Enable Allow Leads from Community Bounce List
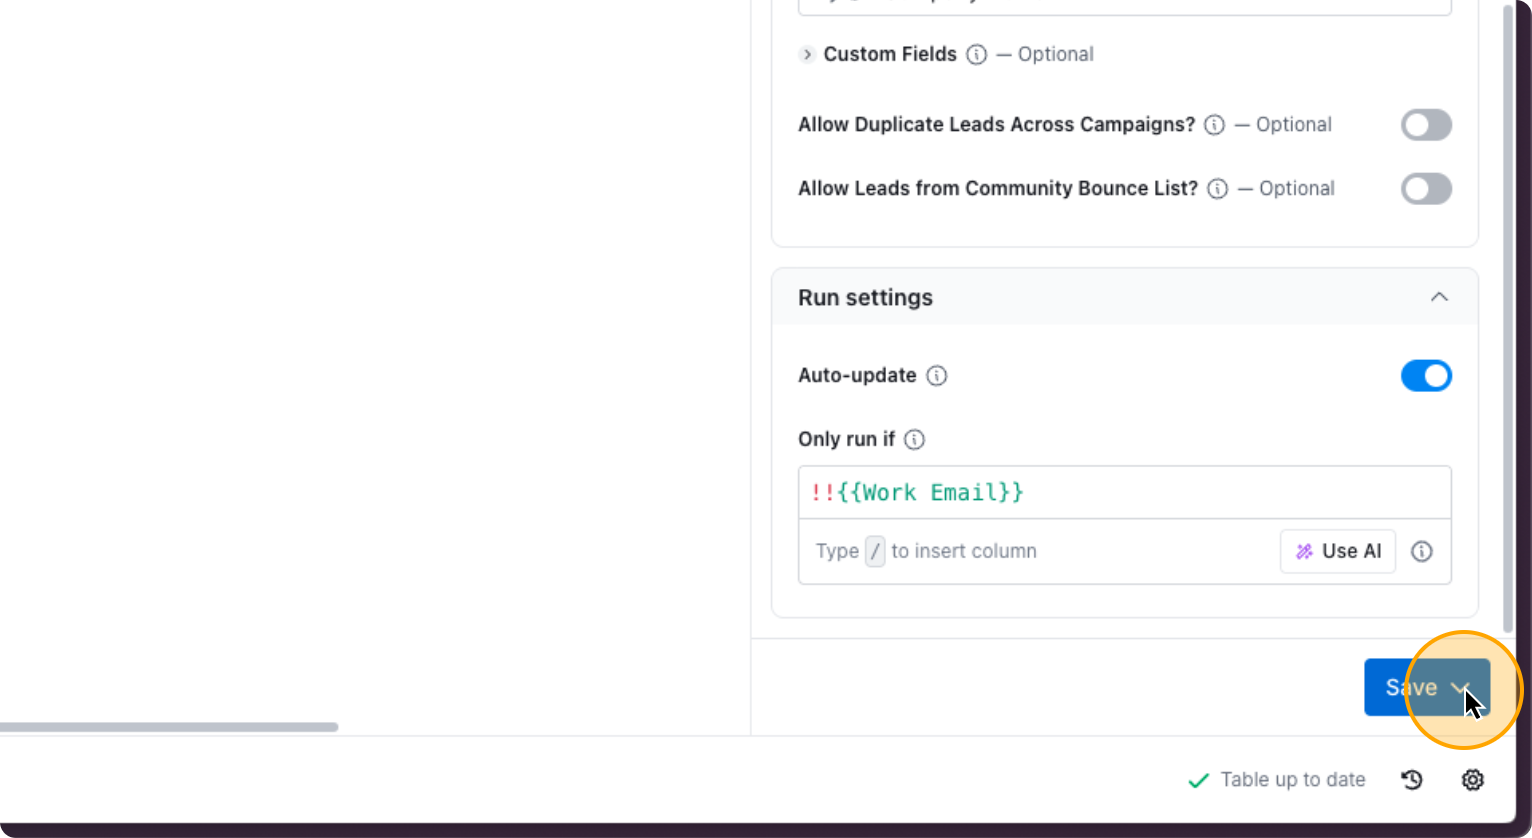This screenshot has width=1532, height=838. [1425, 189]
